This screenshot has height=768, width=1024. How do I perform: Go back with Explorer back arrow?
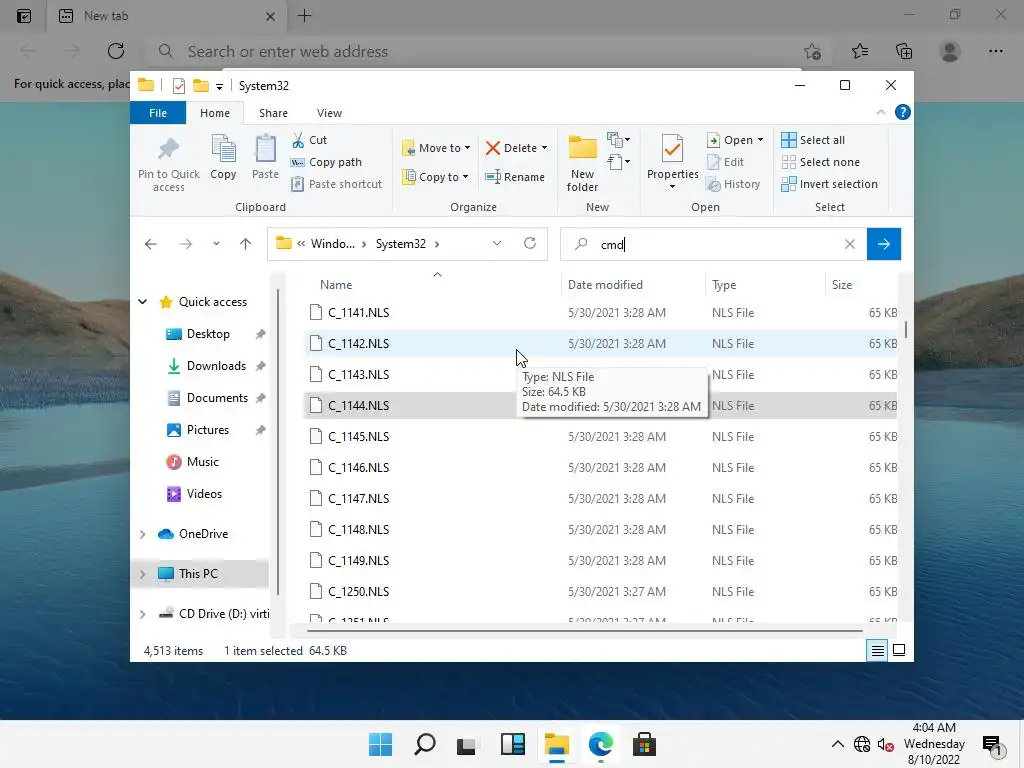point(151,244)
